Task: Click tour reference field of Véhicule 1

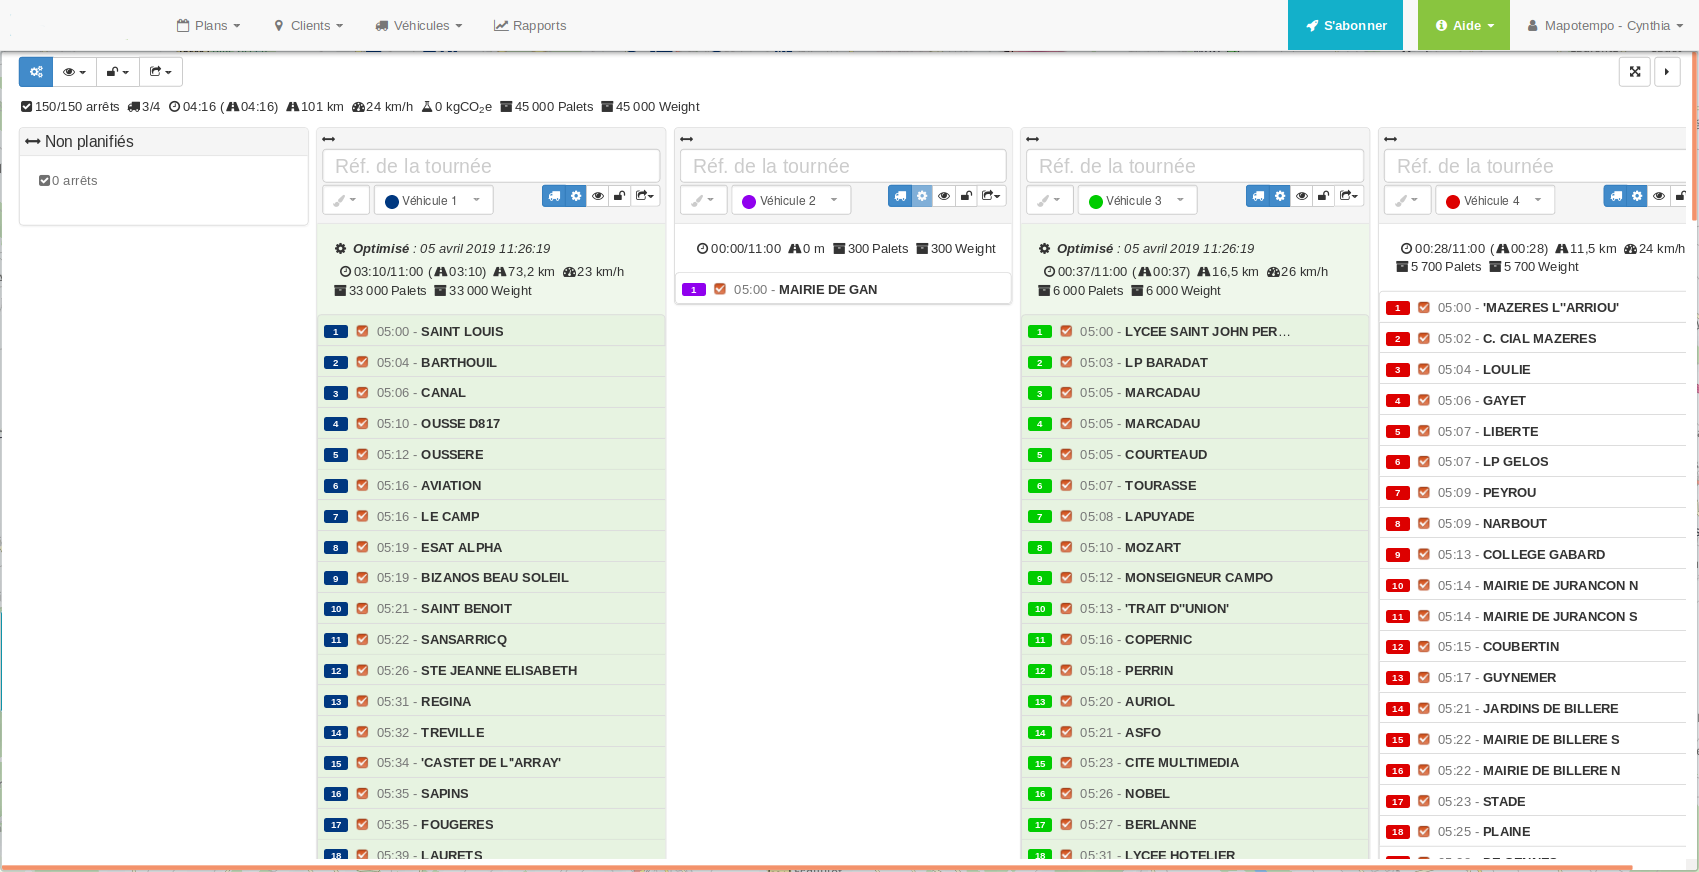Action: coord(491,166)
